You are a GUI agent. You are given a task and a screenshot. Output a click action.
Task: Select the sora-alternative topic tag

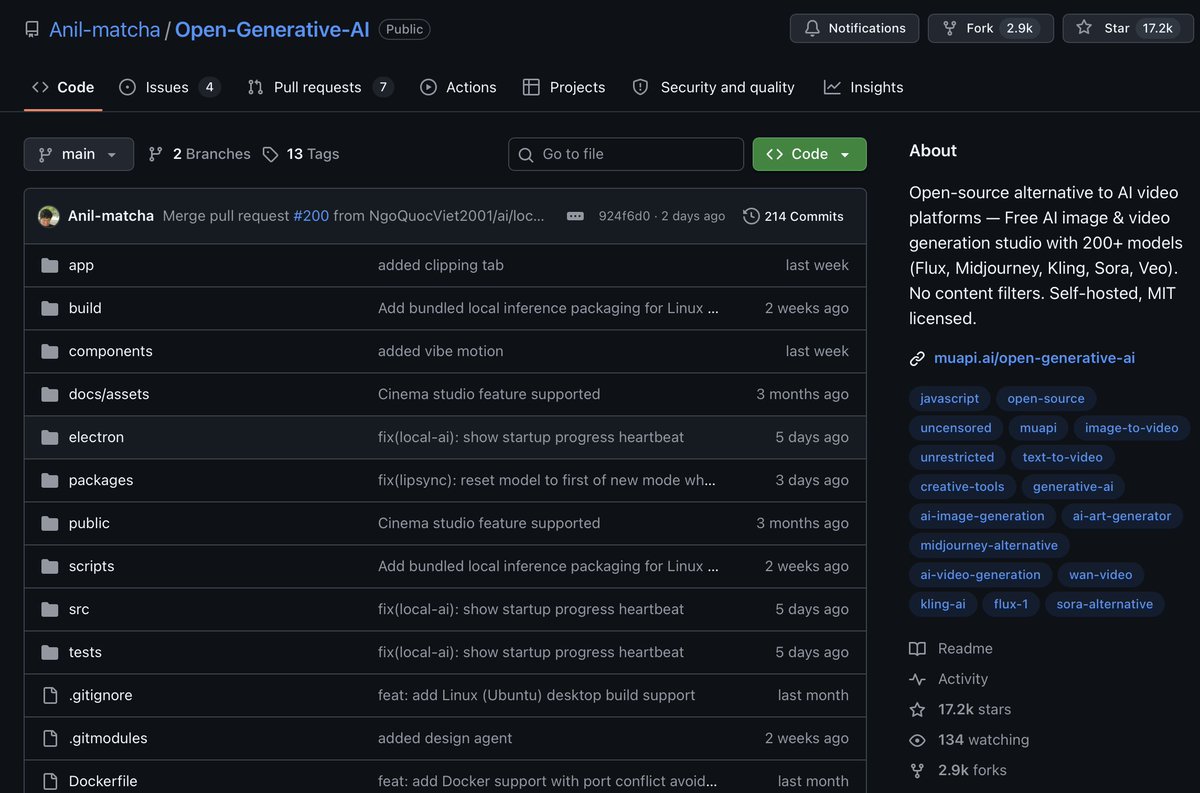point(1105,604)
